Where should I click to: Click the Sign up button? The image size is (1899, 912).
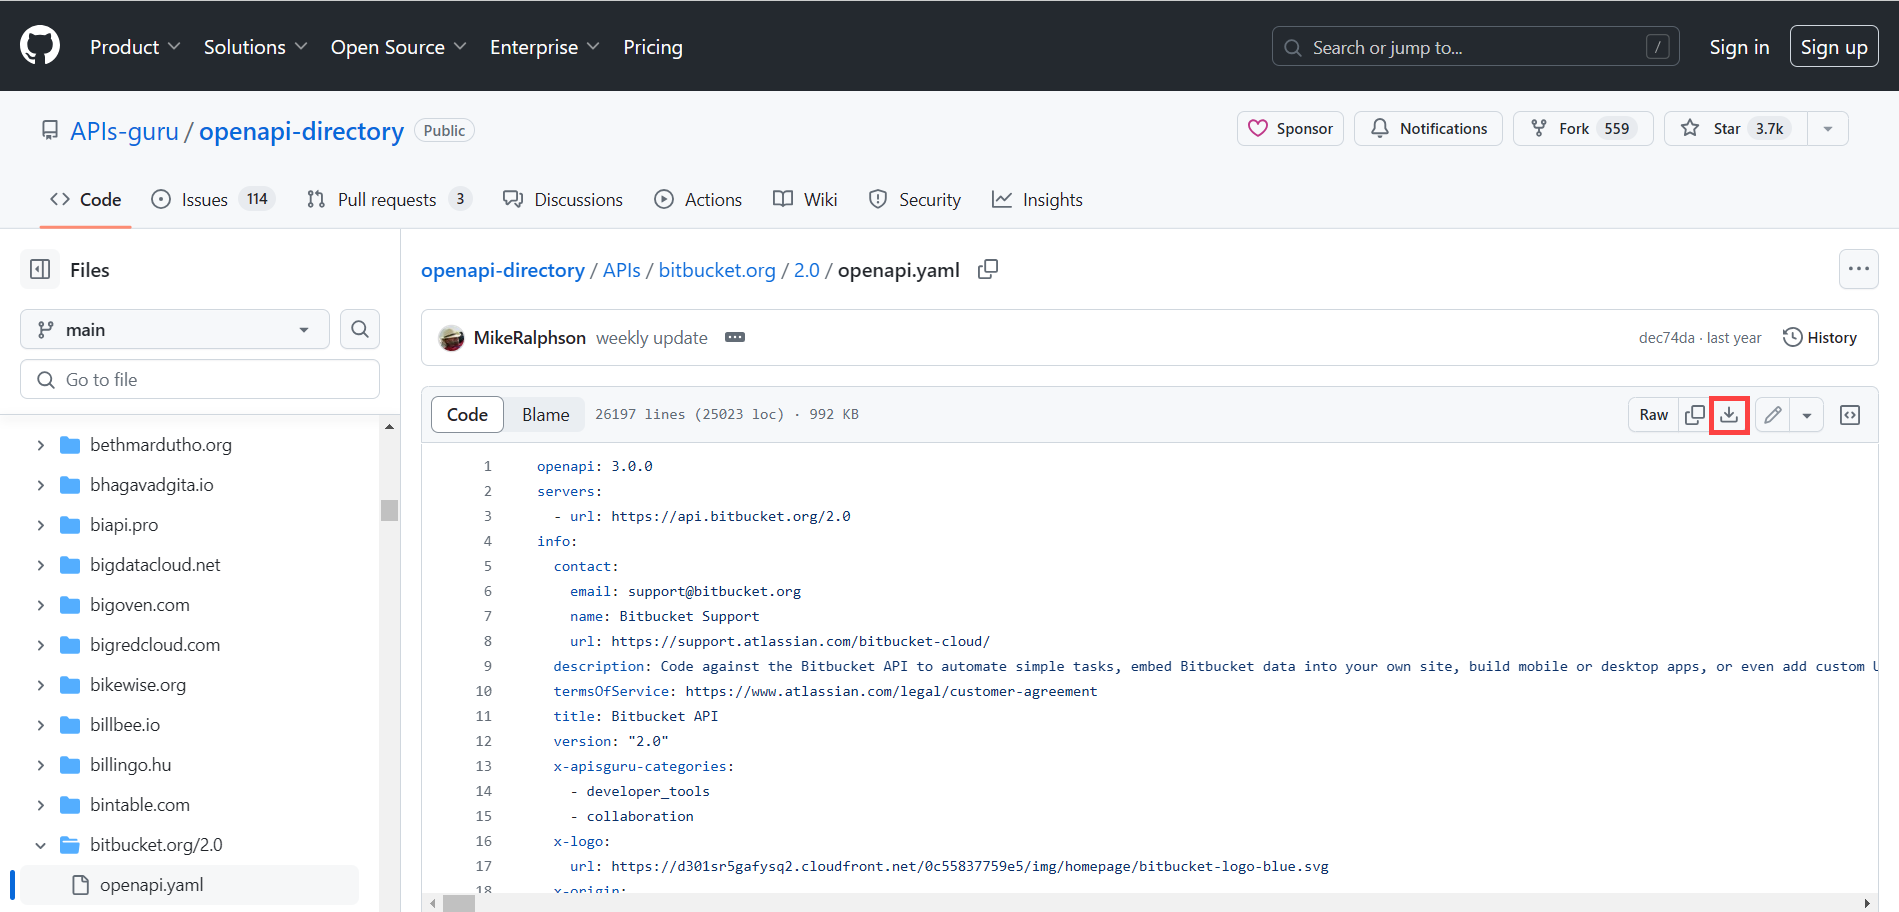[x=1834, y=47]
